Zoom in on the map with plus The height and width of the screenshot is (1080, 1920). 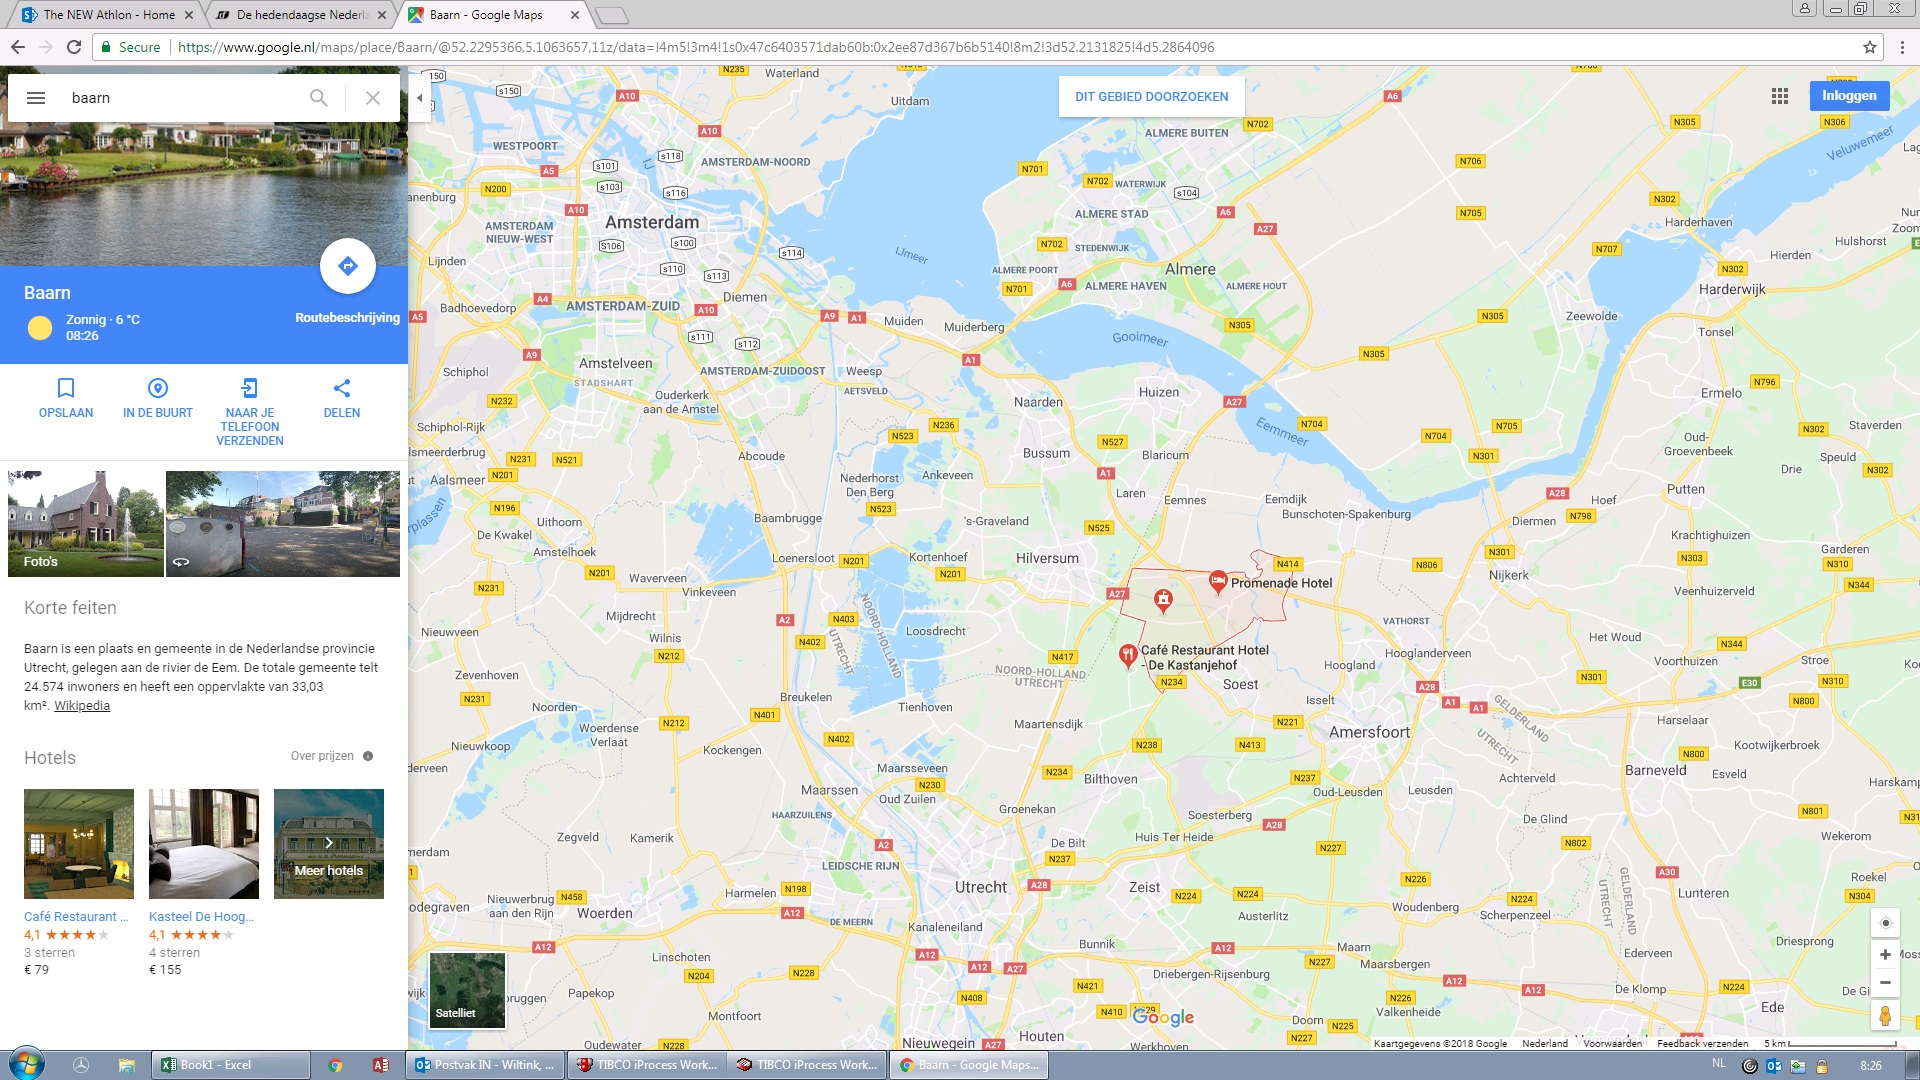tap(1885, 955)
